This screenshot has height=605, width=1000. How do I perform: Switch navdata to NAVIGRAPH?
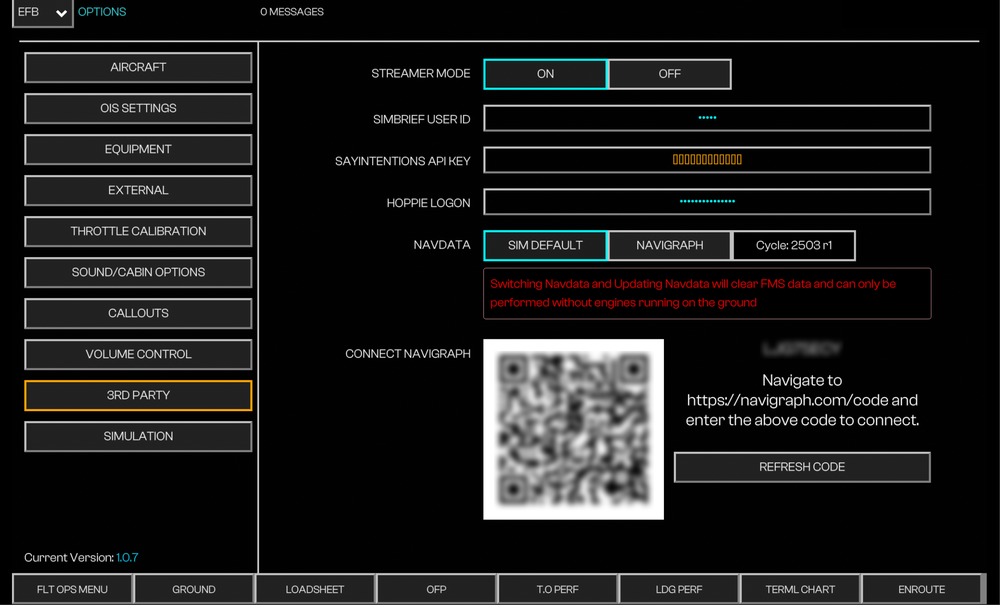click(669, 245)
